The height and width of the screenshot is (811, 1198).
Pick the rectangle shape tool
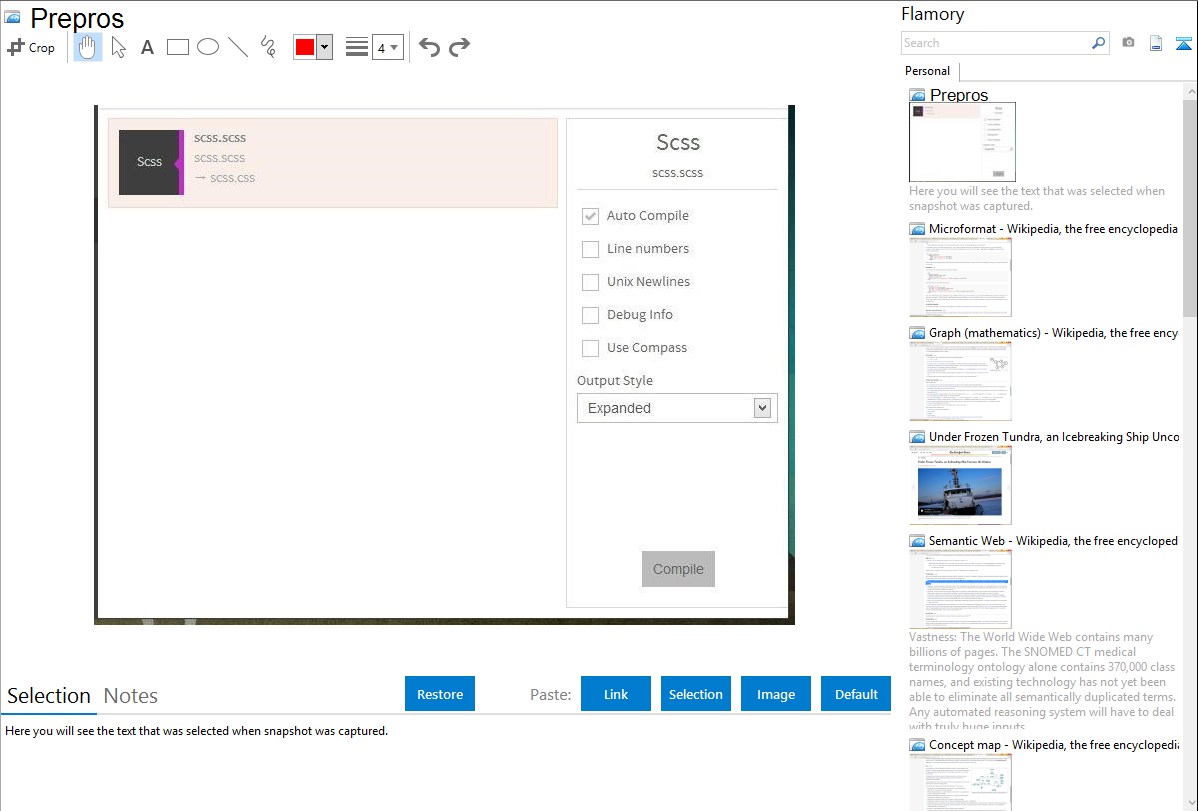click(178, 47)
